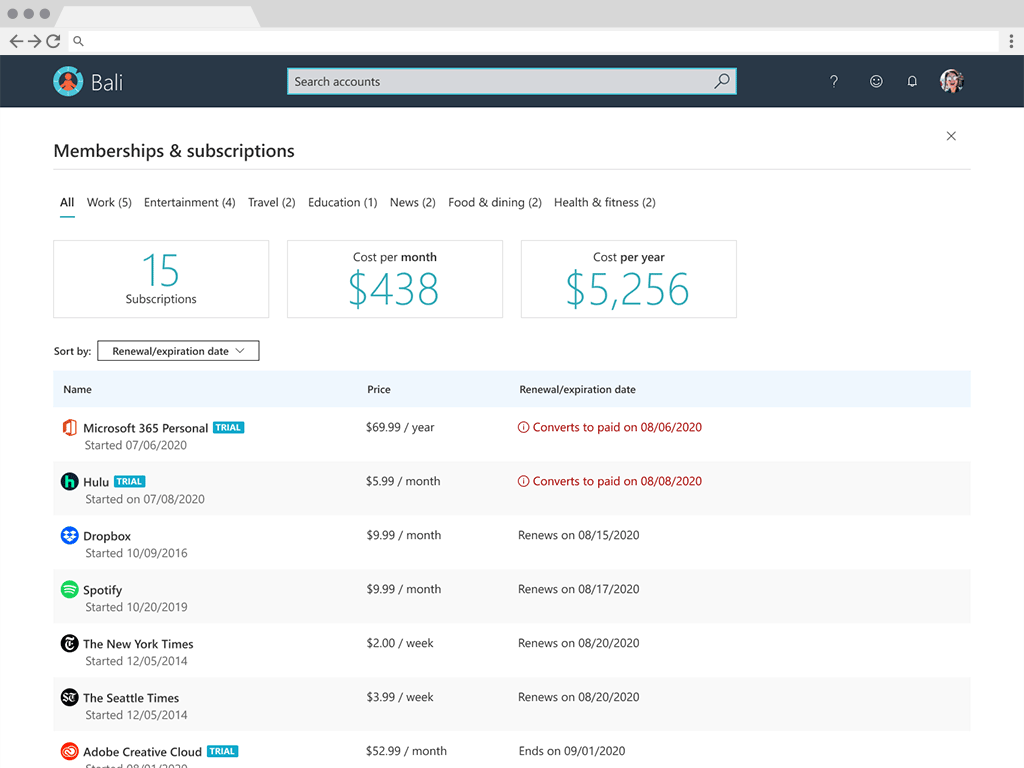Open the user profile avatar
Image resolution: width=1024 pixels, height=768 pixels.
(952, 81)
